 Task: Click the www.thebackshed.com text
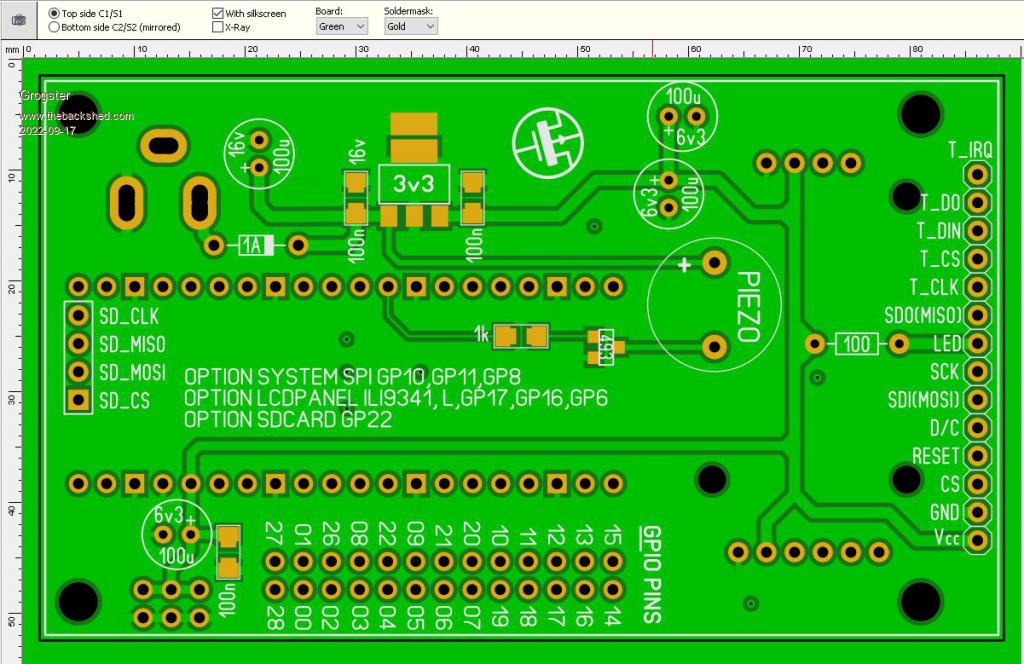(76, 116)
